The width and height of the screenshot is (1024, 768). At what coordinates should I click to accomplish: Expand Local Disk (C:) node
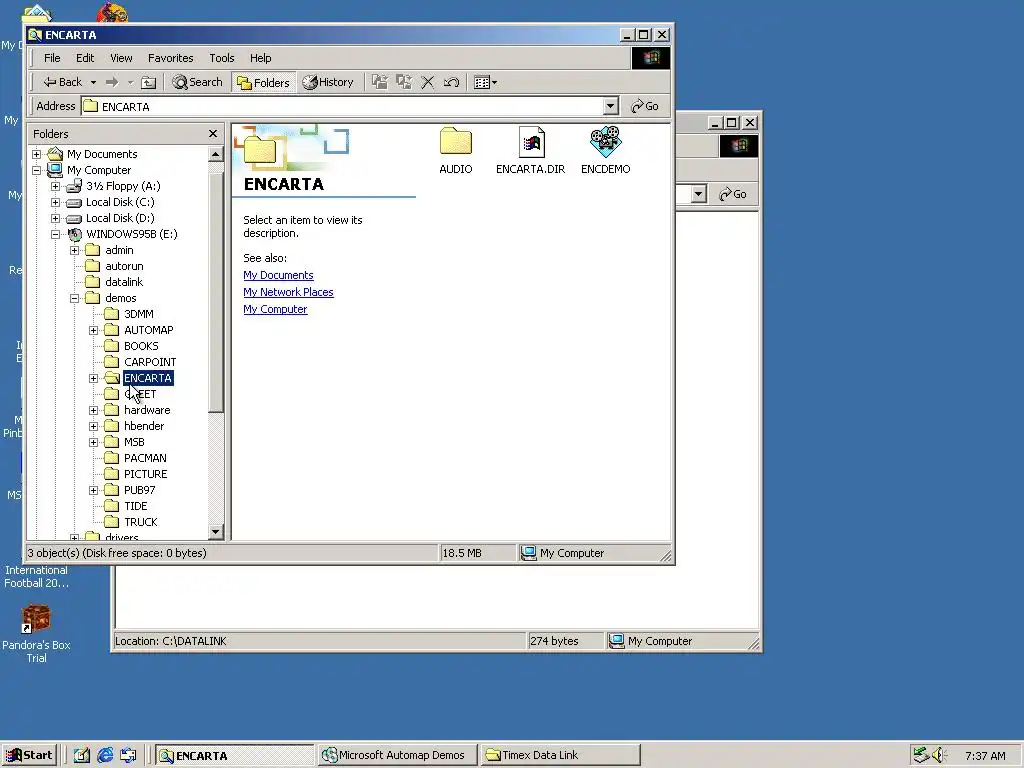click(56, 202)
